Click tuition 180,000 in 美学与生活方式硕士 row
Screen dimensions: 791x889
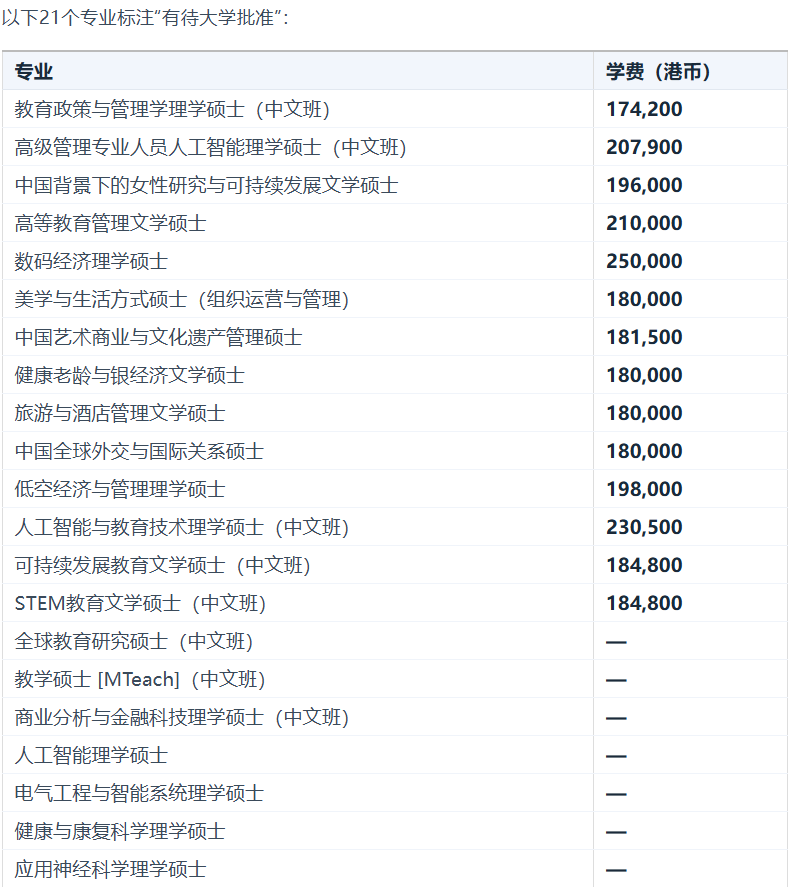tap(644, 299)
